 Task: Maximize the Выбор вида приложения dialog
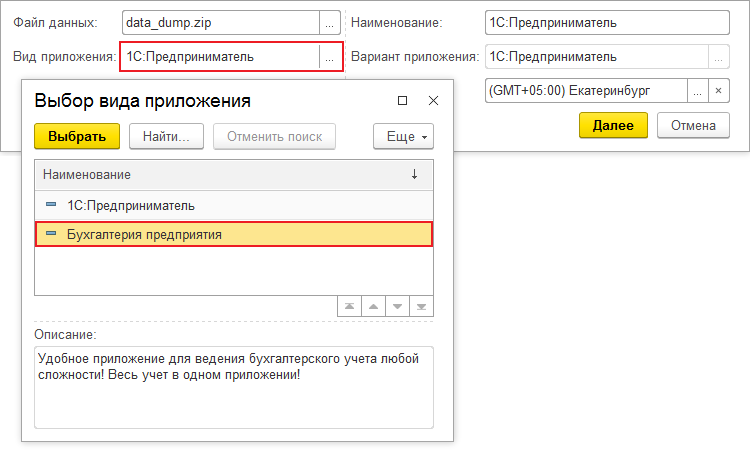[x=403, y=100]
